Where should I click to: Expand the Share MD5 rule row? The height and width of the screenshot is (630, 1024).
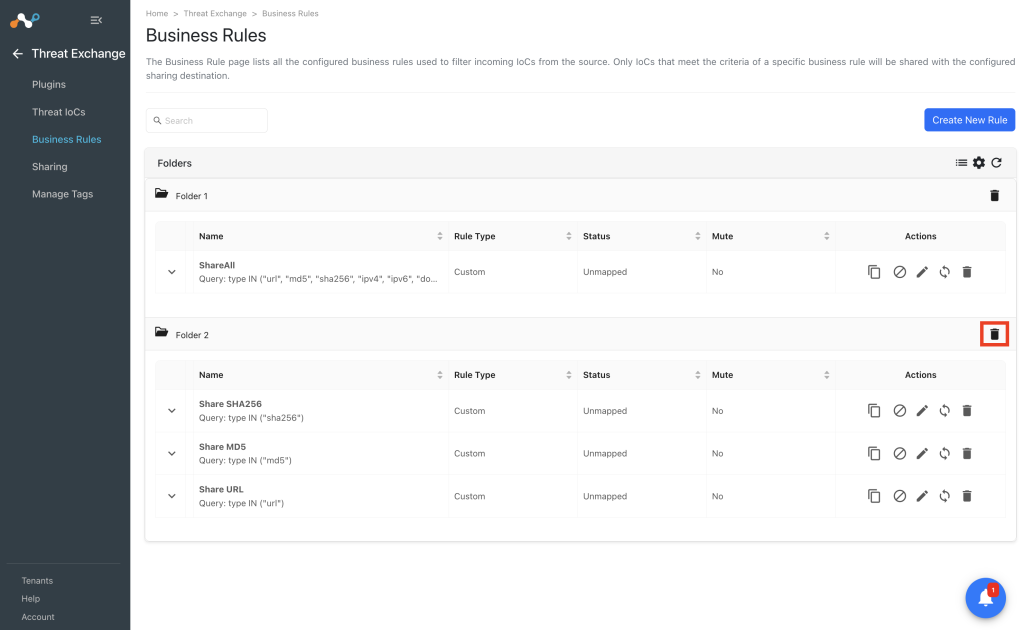[172, 453]
